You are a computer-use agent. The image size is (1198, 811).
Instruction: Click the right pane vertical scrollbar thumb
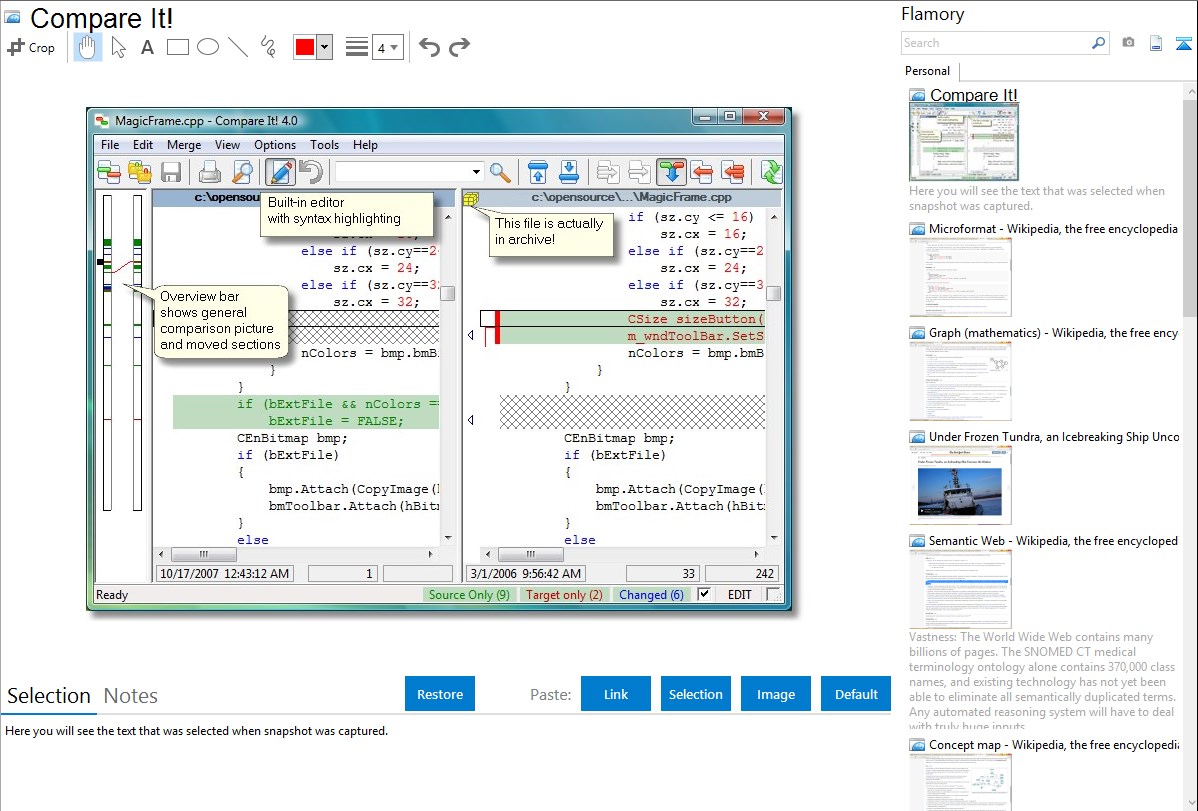pyautogui.click(x=774, y=294)
